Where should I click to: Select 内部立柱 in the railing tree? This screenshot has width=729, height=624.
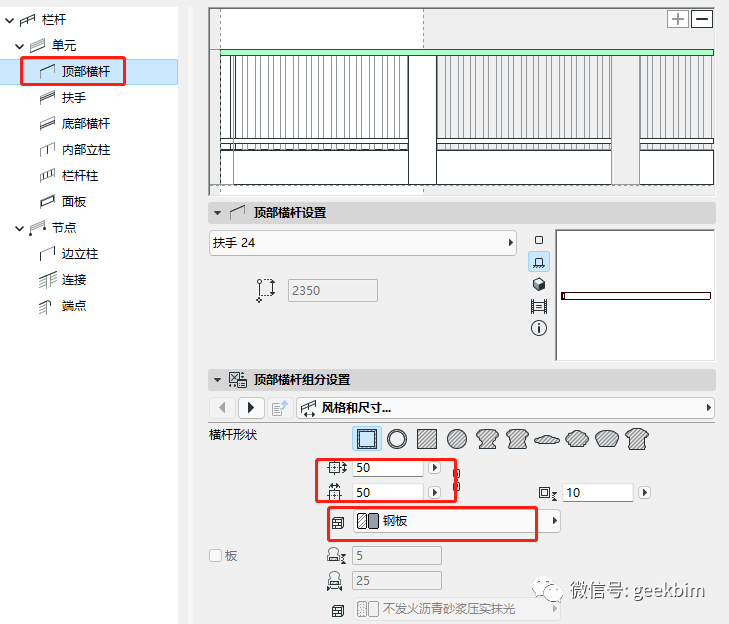point(85,150)
